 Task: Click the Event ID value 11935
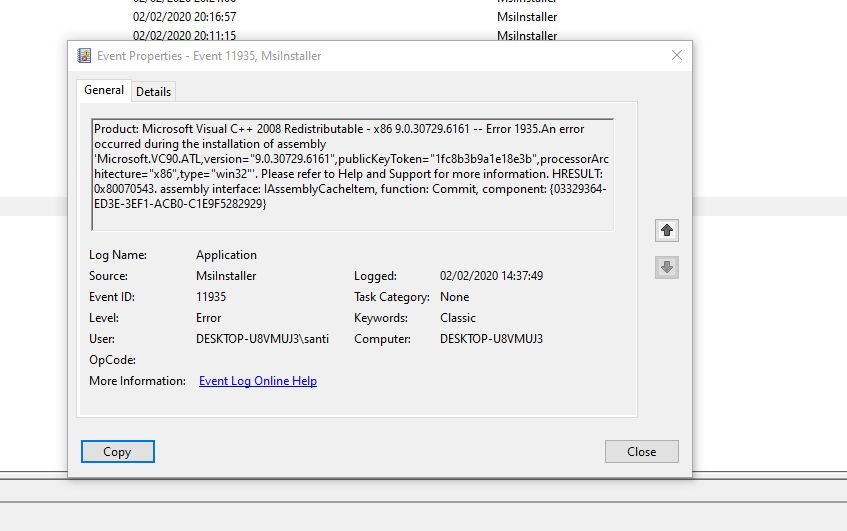[211, 297]
